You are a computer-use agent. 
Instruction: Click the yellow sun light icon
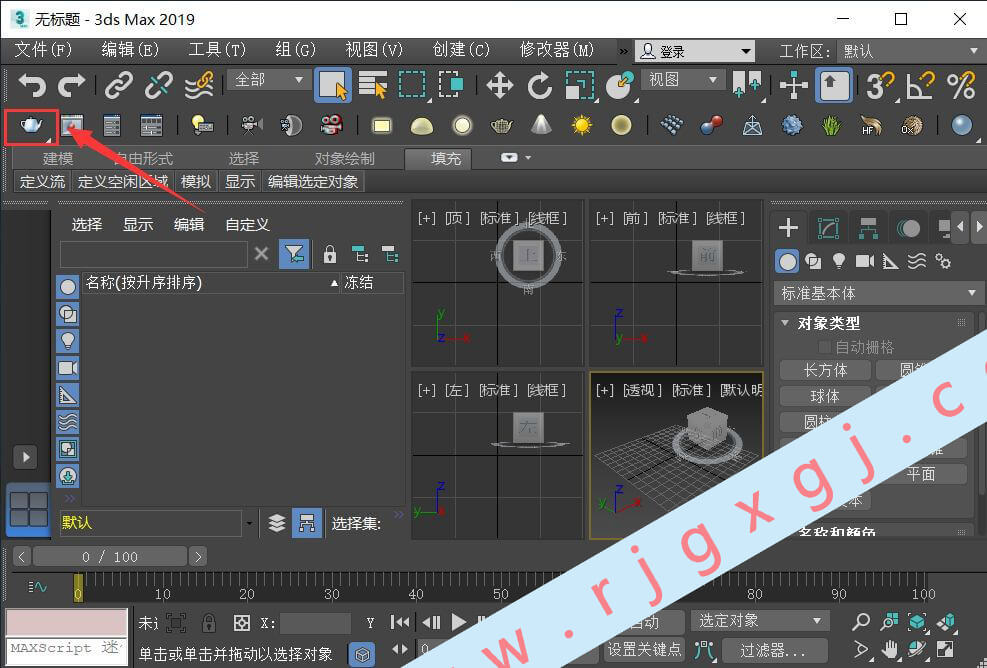tap(582, 125)
